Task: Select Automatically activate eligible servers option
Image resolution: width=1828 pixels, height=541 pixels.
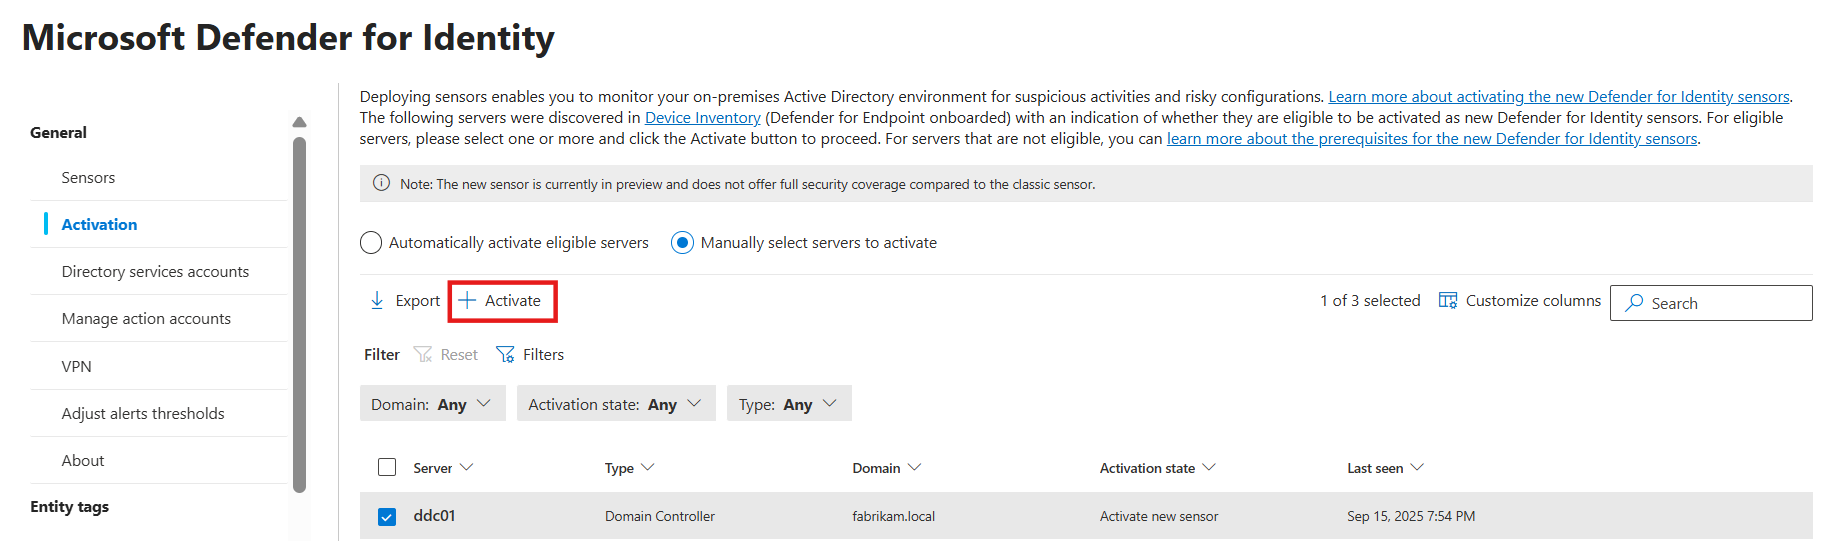Action: (x=371, y=243)
